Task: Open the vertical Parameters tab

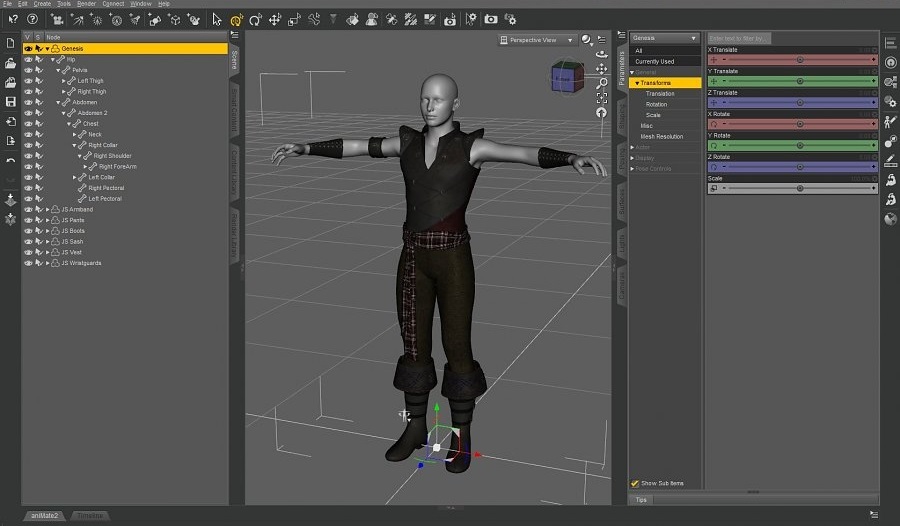Action: point(622,67)
